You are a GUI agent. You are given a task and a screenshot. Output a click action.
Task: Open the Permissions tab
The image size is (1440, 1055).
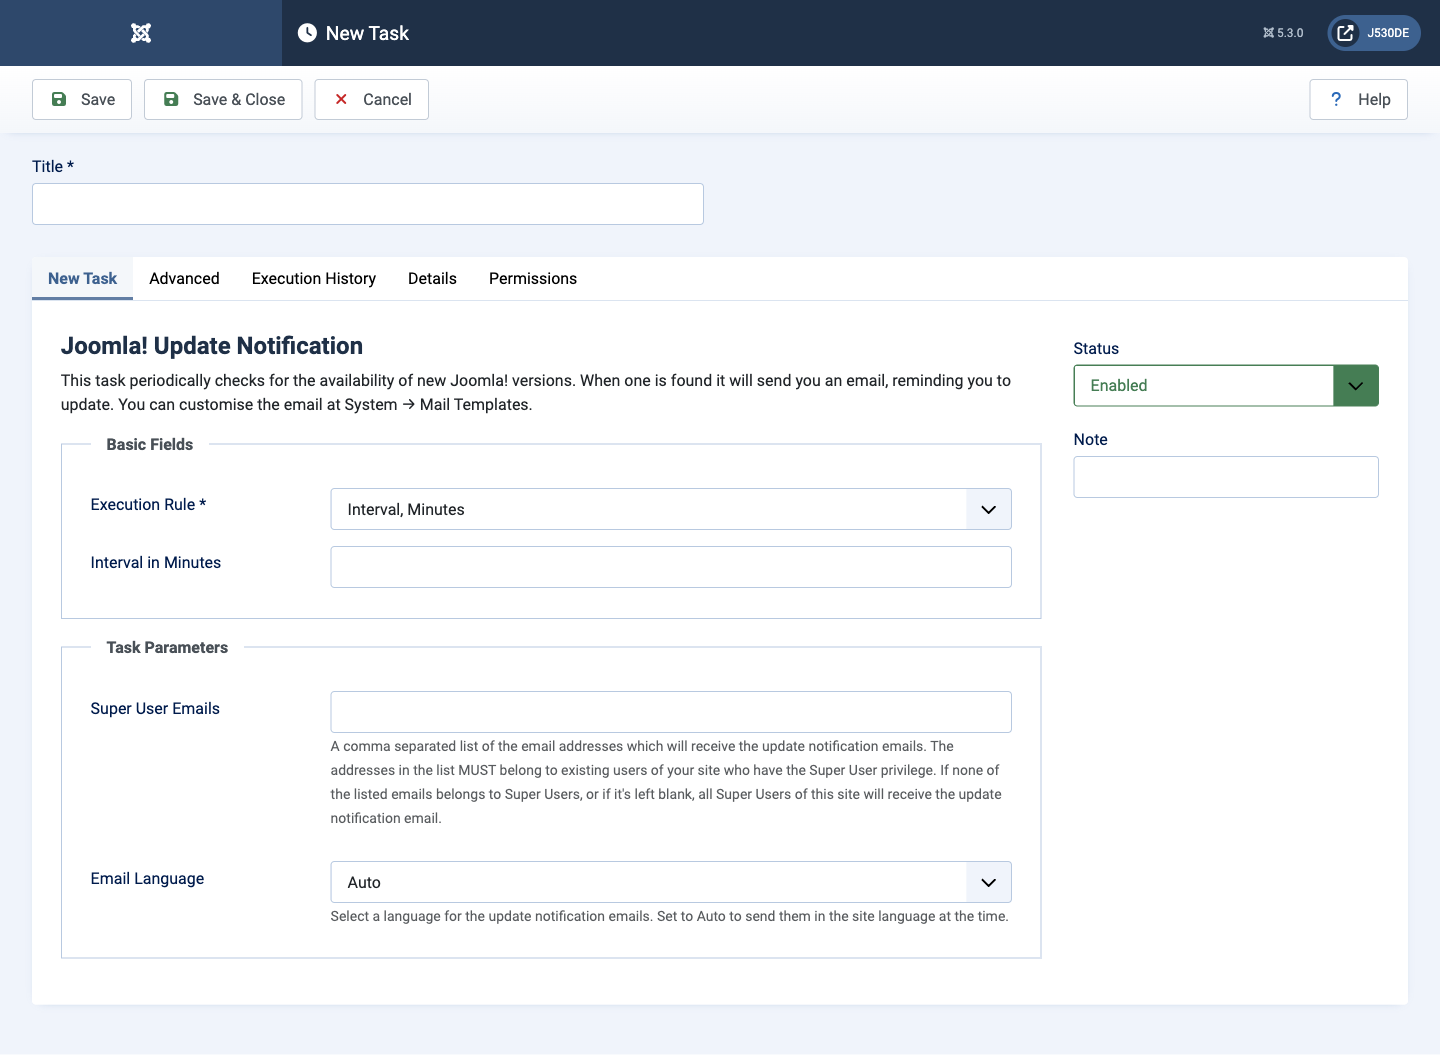(533, 279)
